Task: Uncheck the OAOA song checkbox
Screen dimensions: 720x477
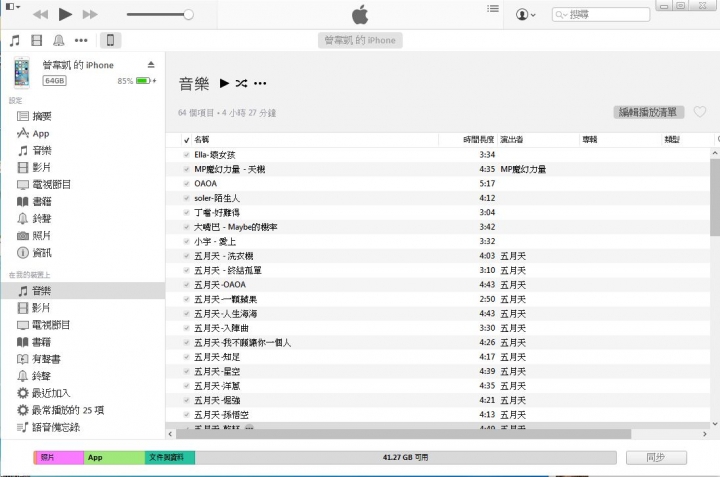Action: pyautogui.click(x=186, y=184)
